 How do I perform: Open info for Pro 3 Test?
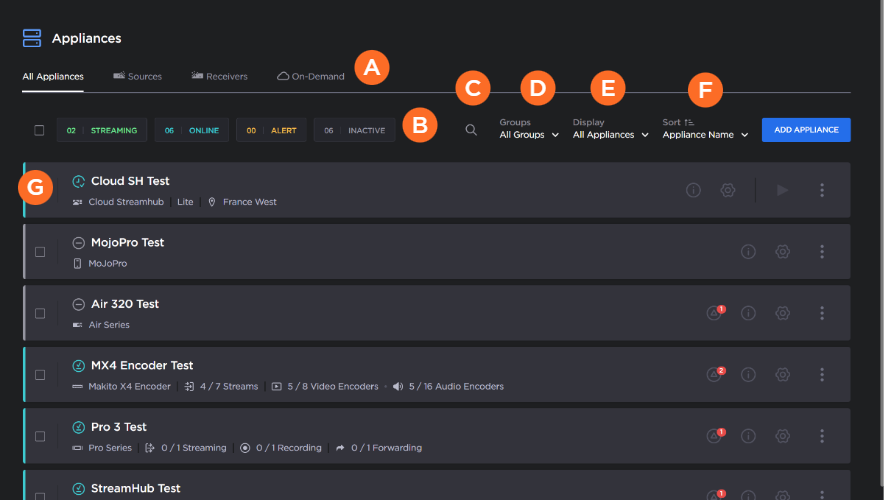point(748,436)
